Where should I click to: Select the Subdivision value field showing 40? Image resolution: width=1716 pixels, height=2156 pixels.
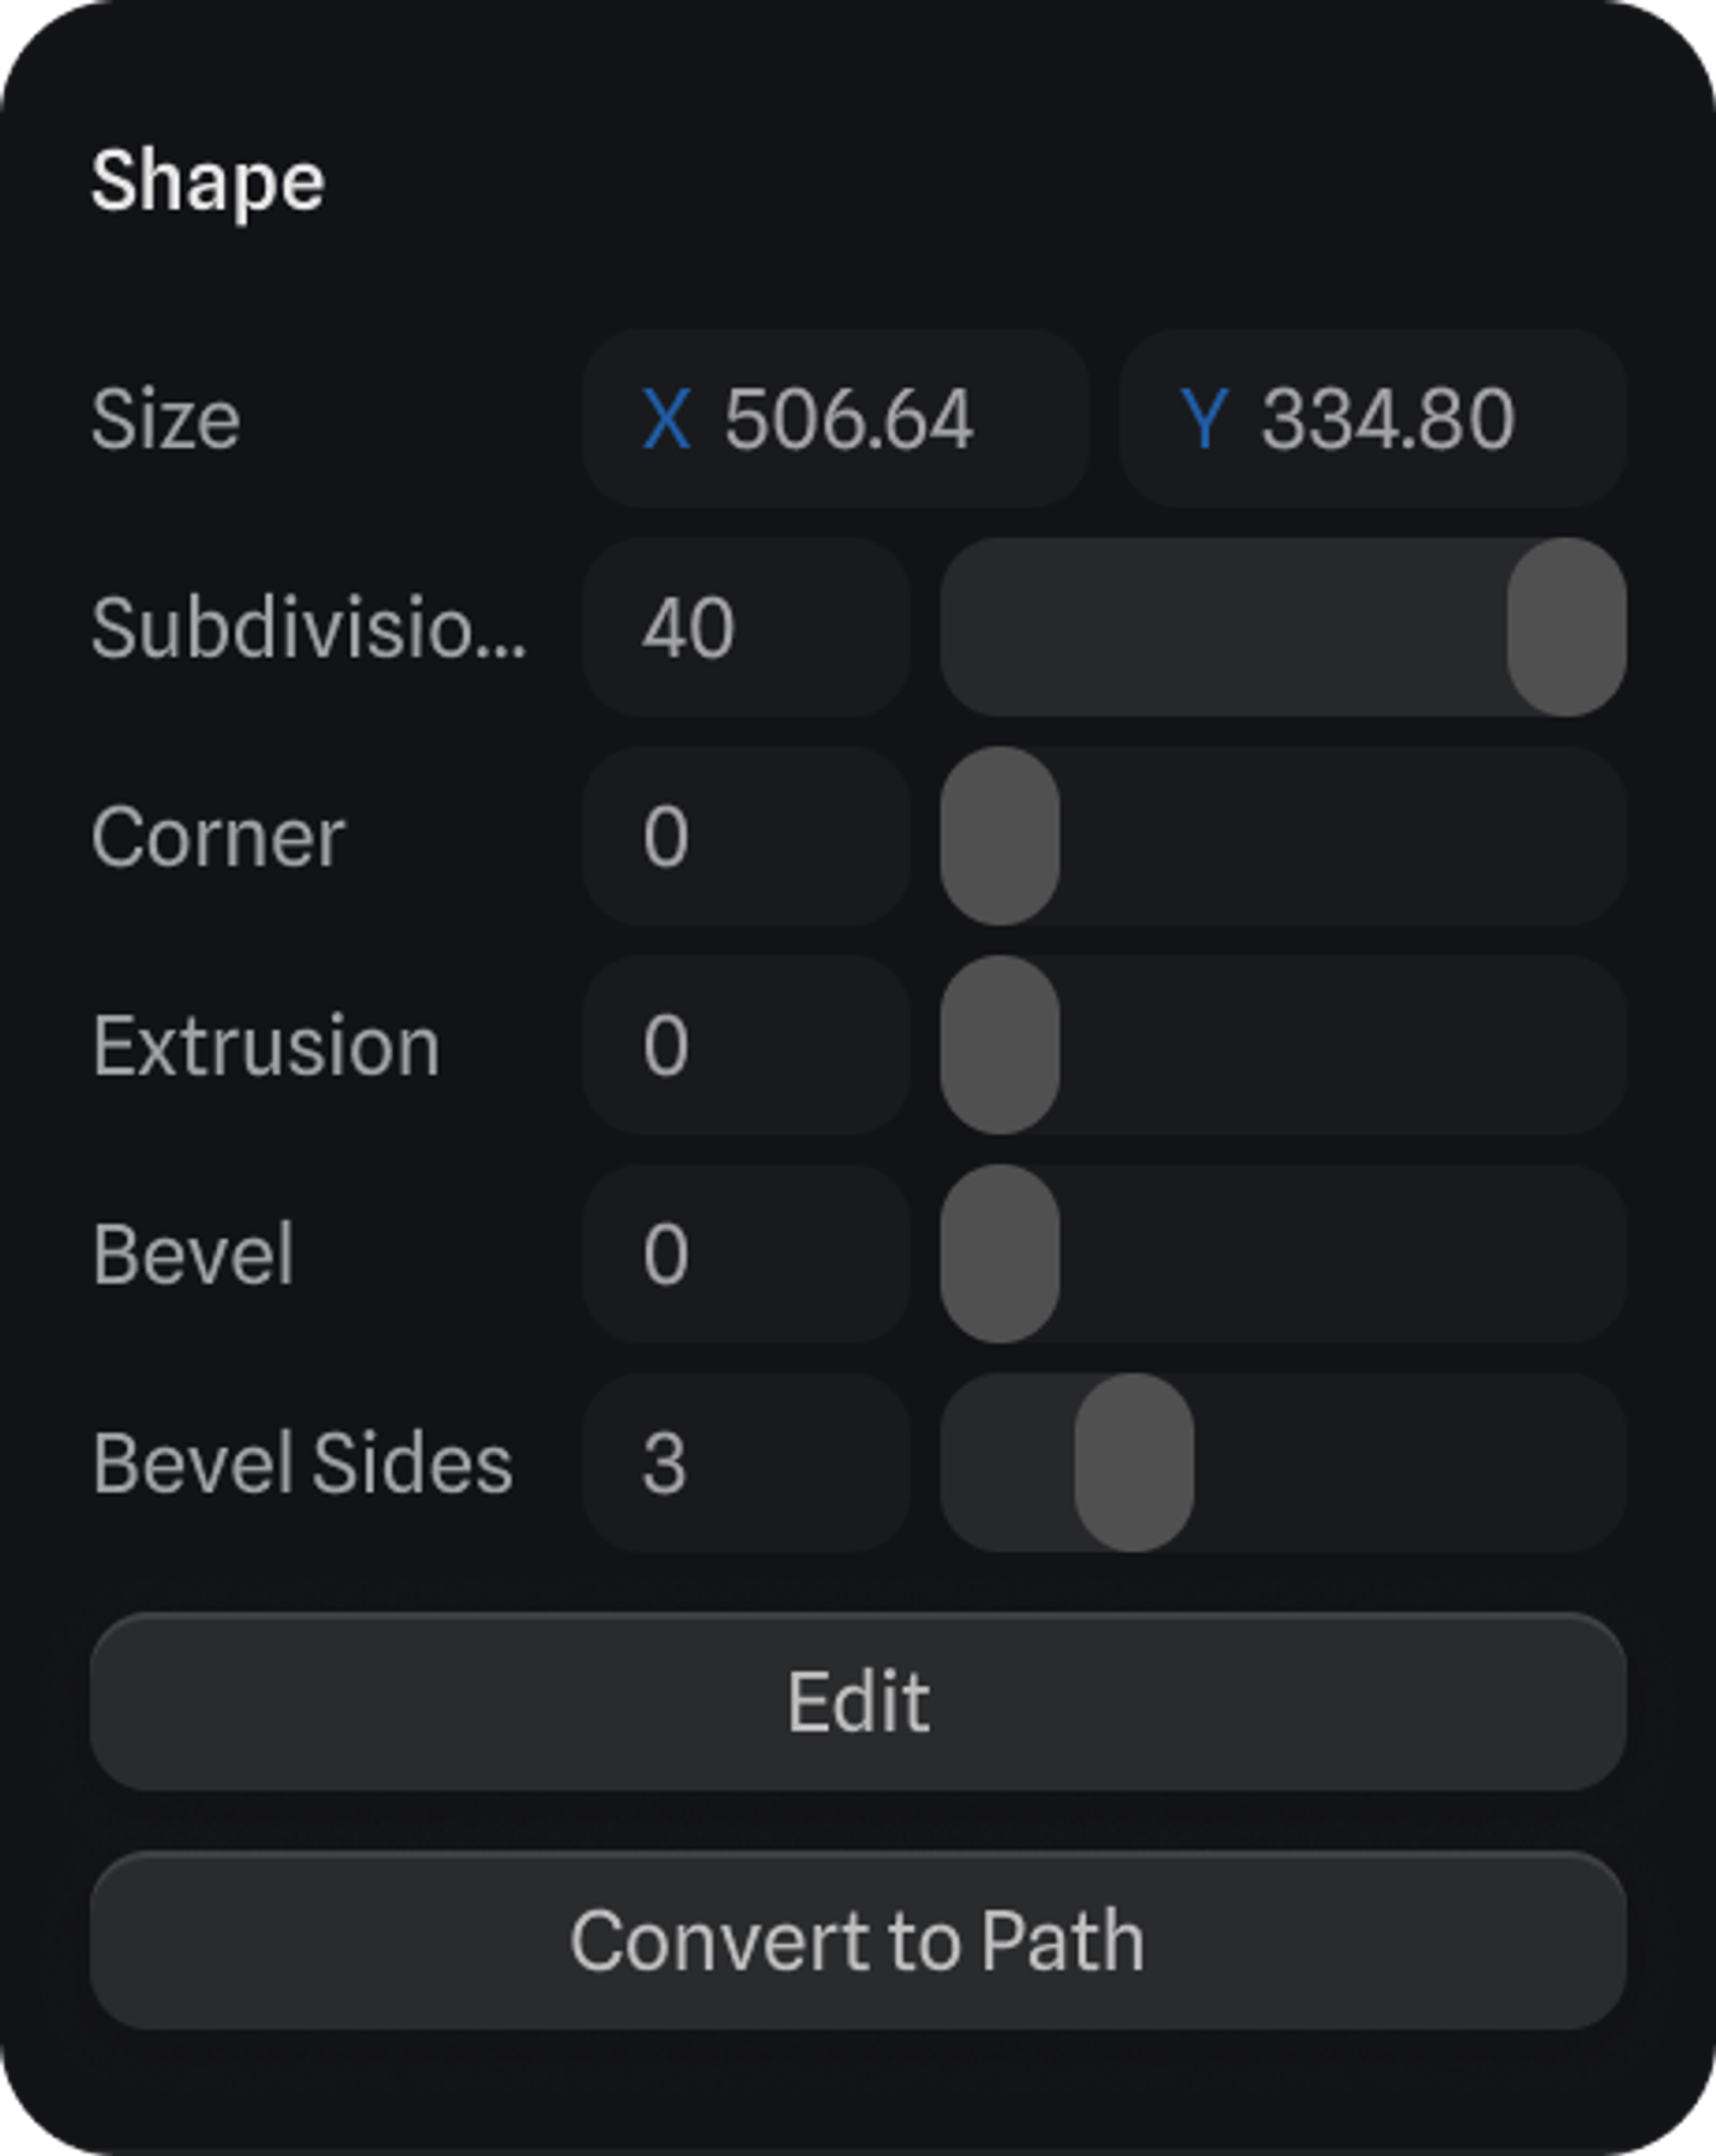tap(746, 628)
